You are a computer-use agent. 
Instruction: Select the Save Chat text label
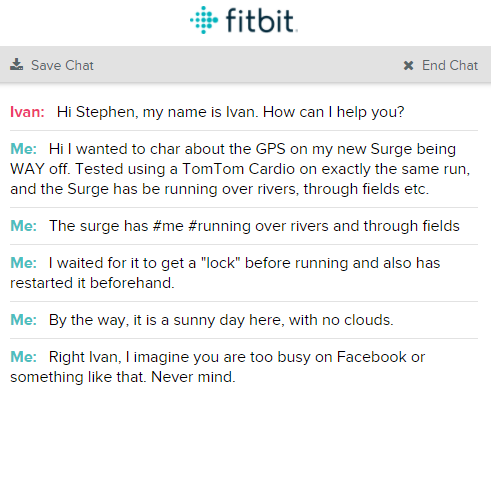(62, 65)
